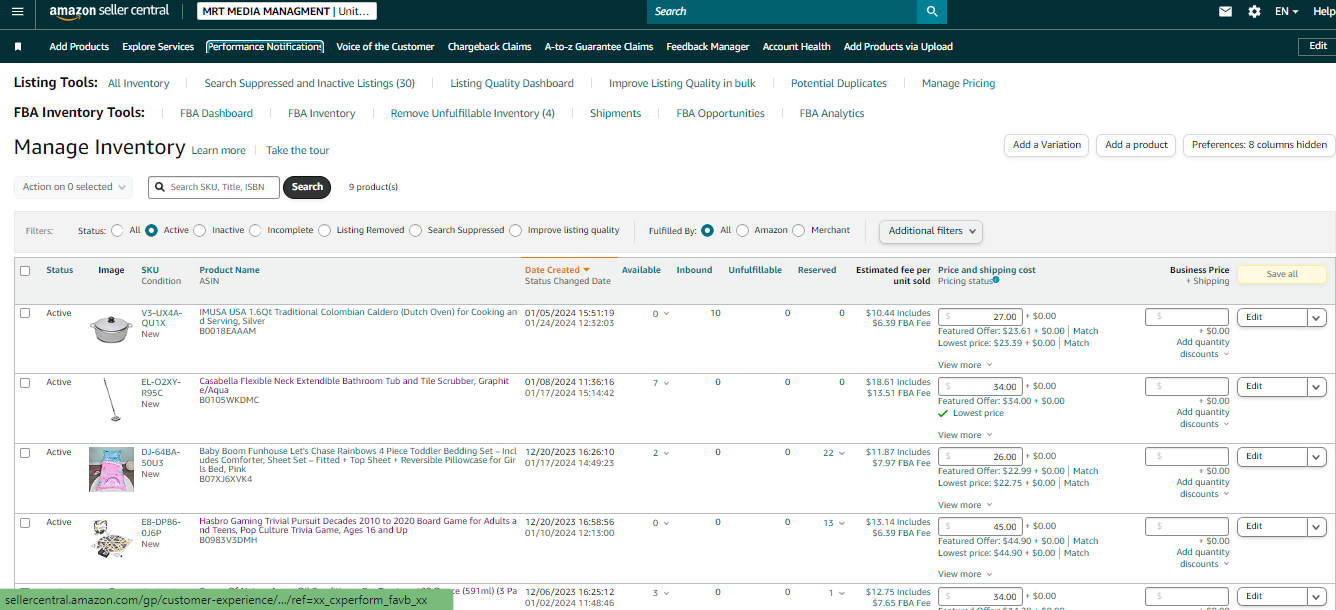Click the black Search button
The image size is (1336, 610).
(307, 187)
